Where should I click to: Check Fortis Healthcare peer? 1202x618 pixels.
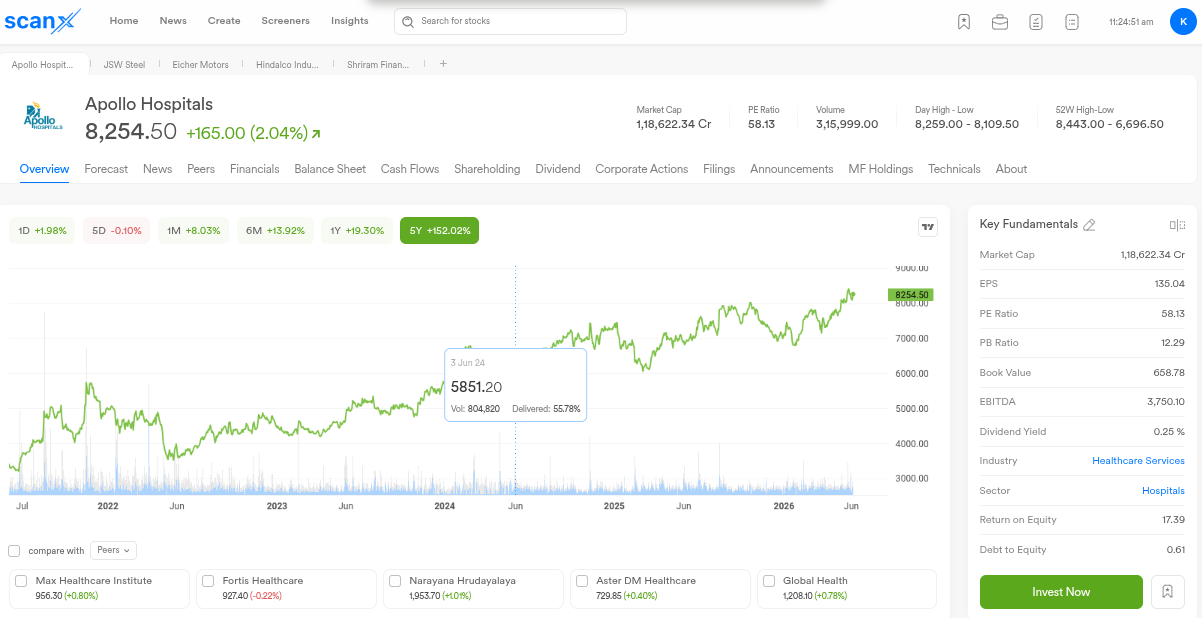(208, 581)
